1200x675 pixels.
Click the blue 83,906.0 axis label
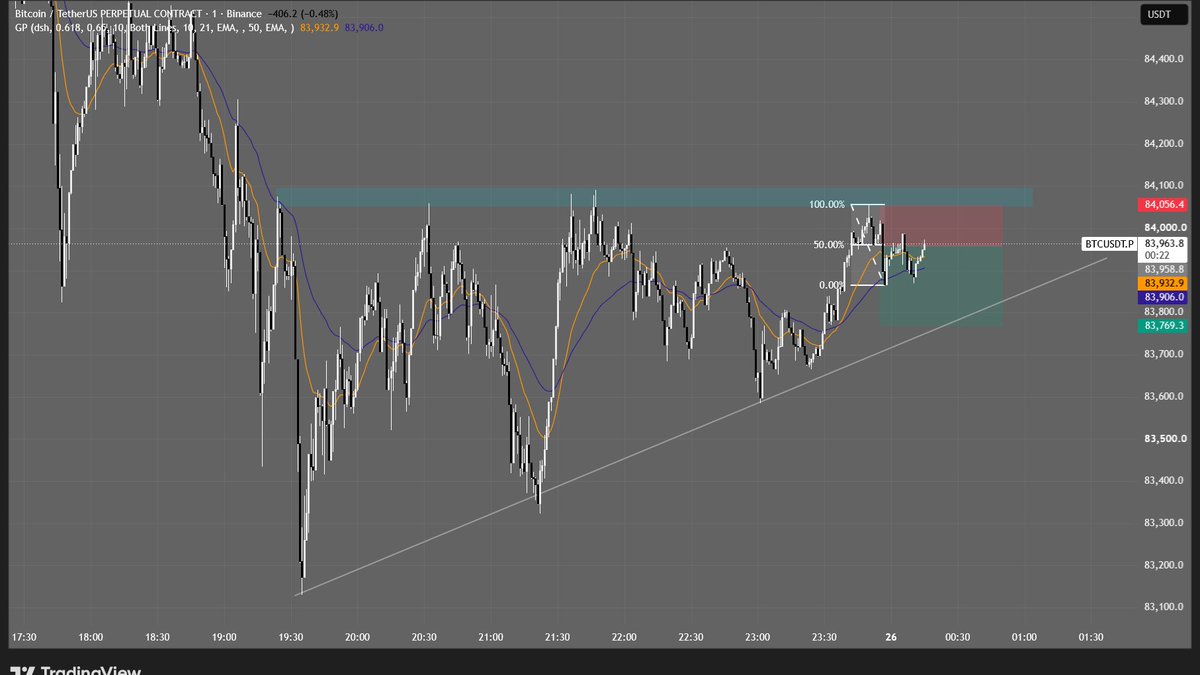coord(1161,297)
